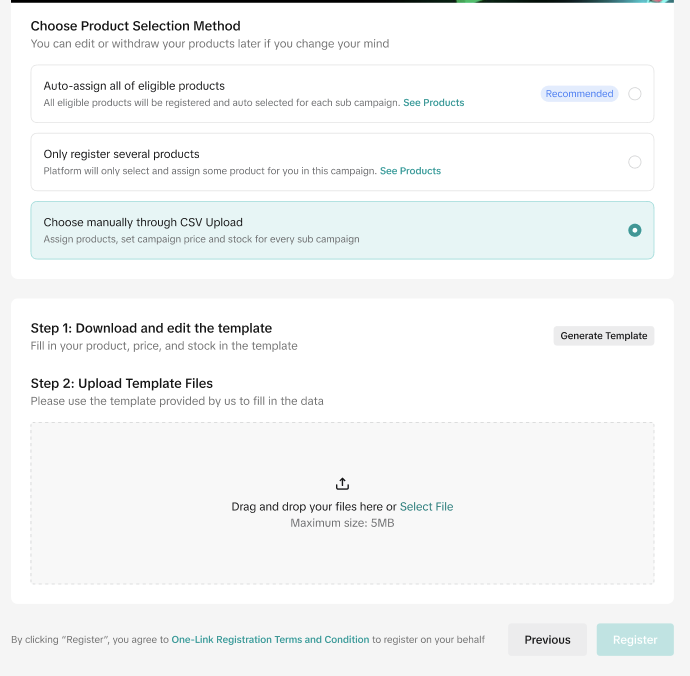Select the Auto-assign all eligible products radio
This screenshot has width=690, height=676.
[635, 94]
